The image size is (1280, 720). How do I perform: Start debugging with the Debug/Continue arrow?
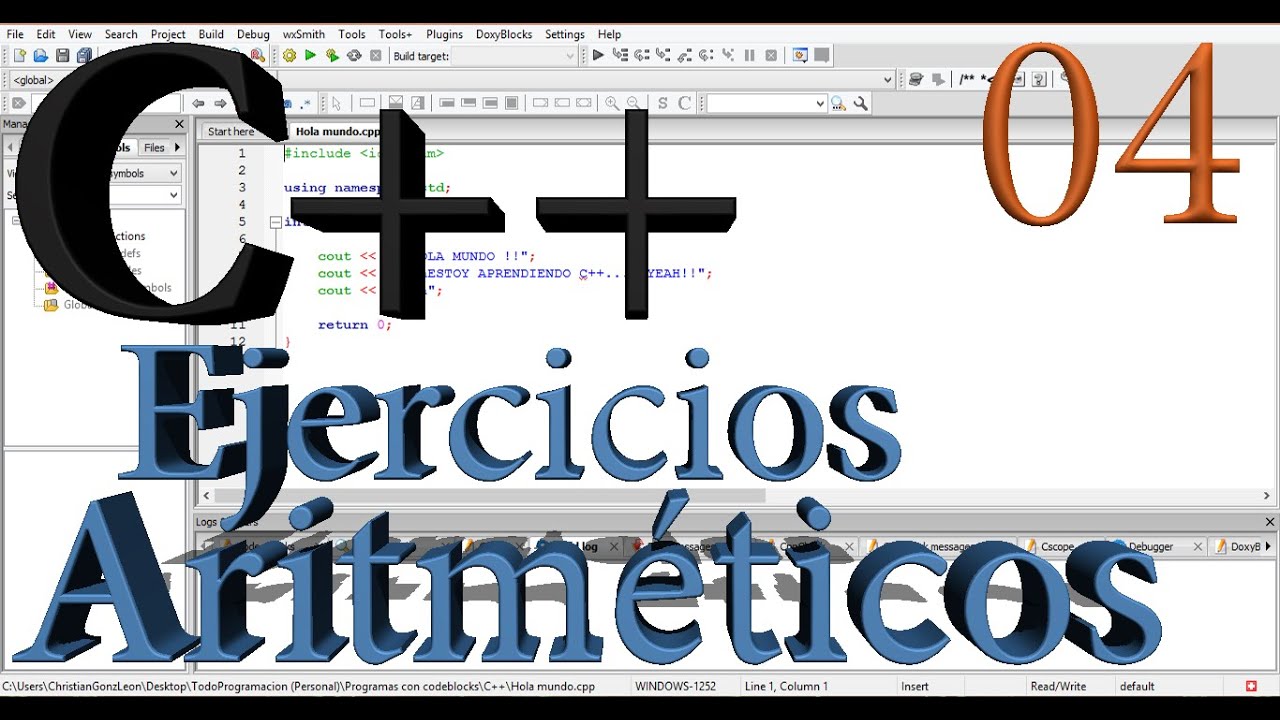tap(598, 56)
